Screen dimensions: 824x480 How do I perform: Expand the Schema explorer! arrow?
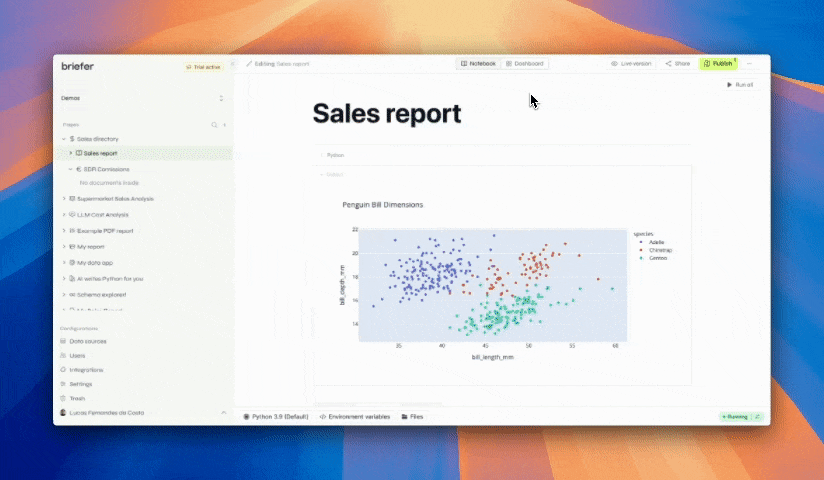[x=64, y=295]
